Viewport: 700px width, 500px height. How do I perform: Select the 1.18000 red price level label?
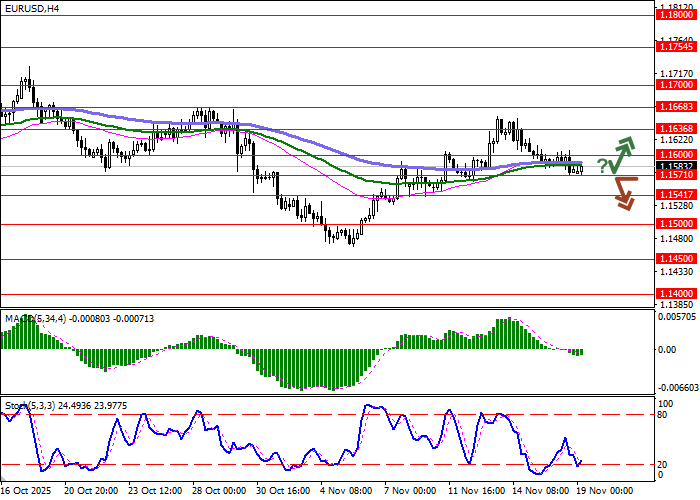tap(676, 15)
